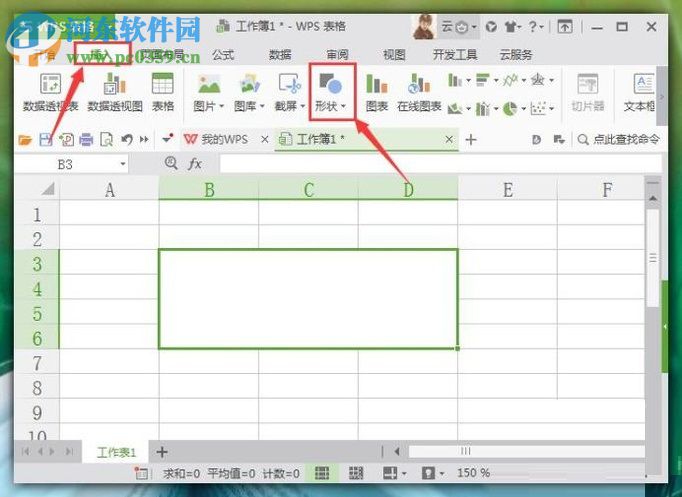Expand the radar chart type dropdown arrow
Screen dimensions: 682x497
pyautogui.click(x=552, y=80)
